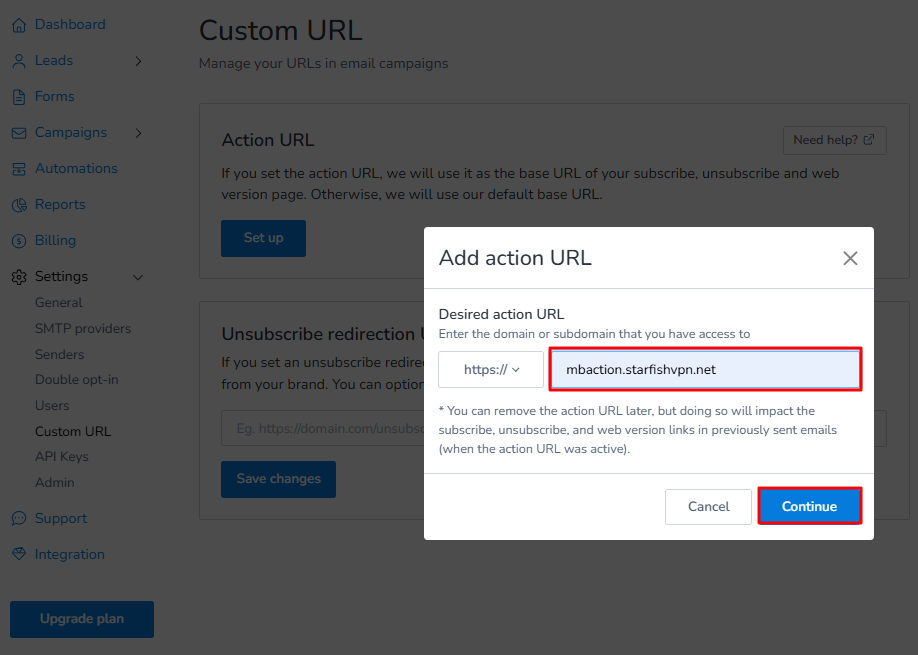Select Custom URL settings item
Image resolution: width=918 pixels, height=655 pixels.
(73, 431)
